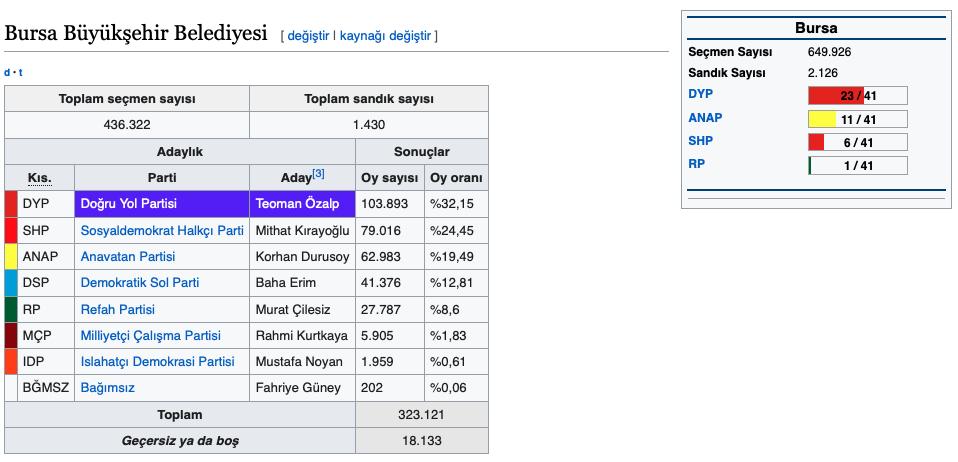
Task: Click the ANAP link in Bursa infobox
Action: point(705,117)
